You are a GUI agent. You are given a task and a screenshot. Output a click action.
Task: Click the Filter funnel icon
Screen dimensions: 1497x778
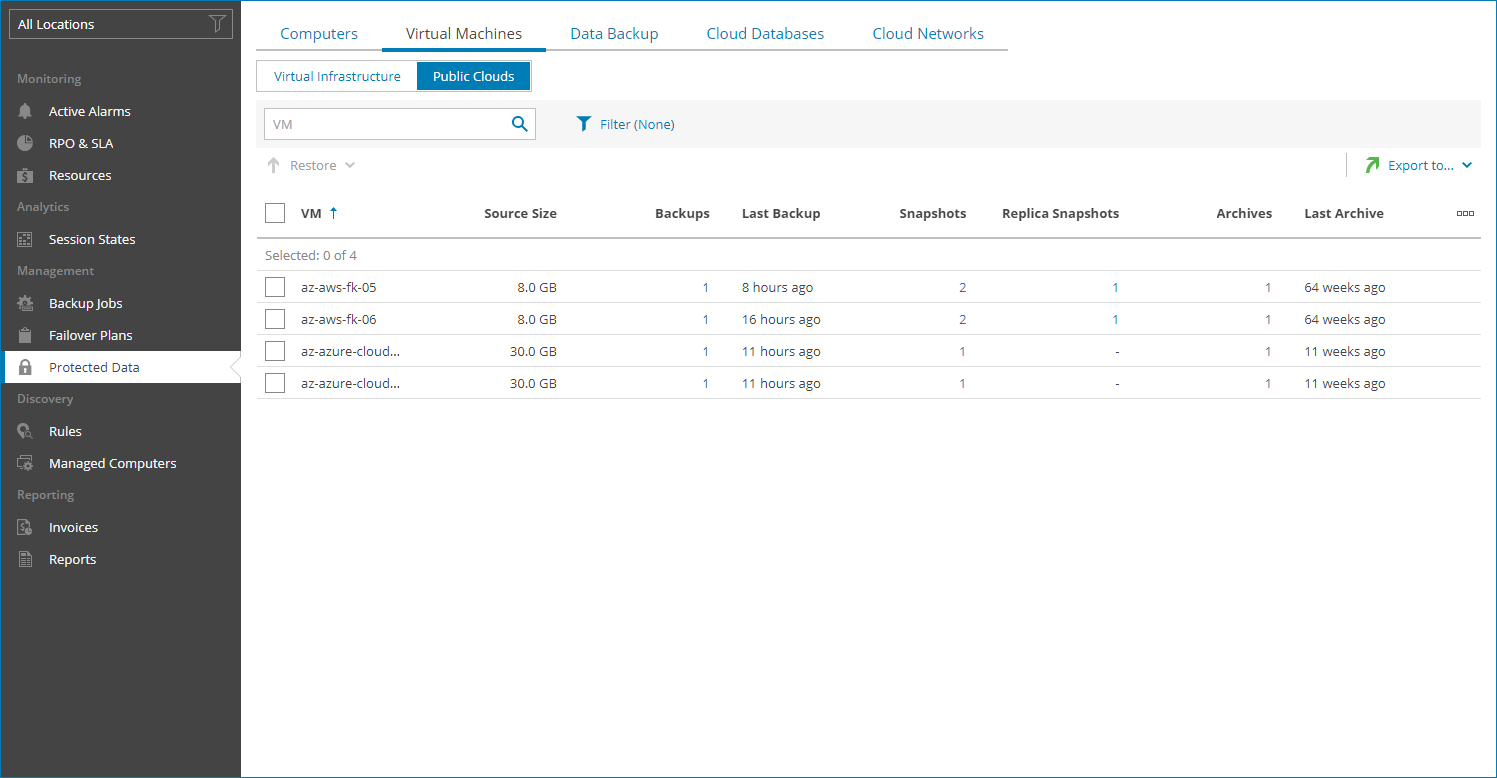585,124
